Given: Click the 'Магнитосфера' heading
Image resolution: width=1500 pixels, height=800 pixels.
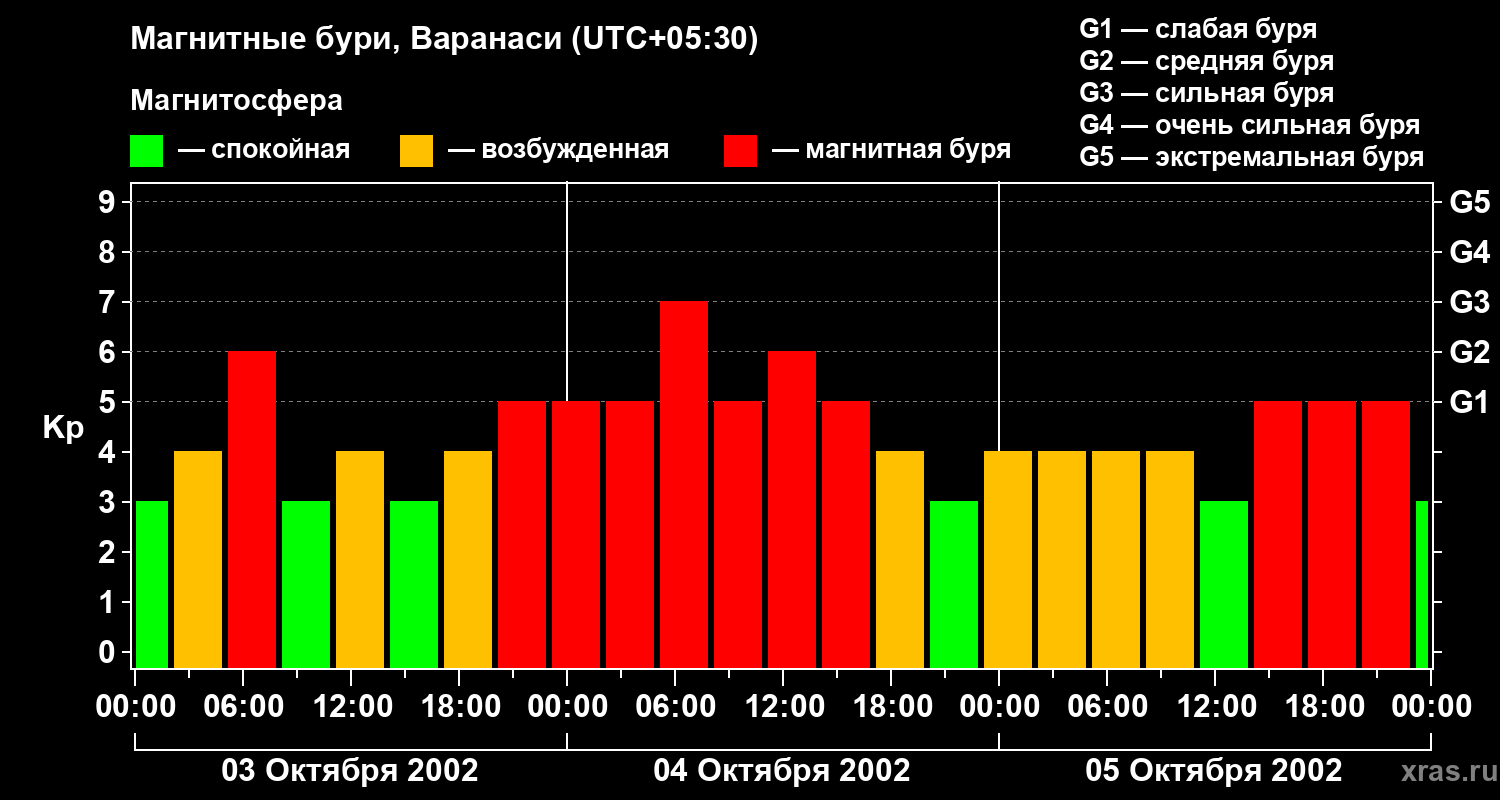Looking at the screenshot, I should point(236,101).
